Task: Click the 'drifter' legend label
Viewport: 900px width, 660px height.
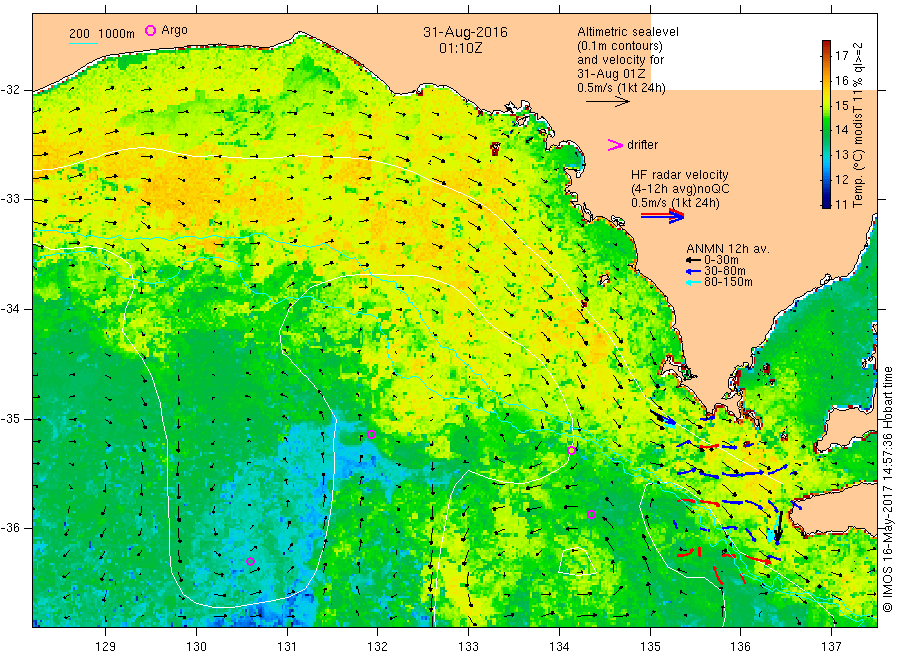Action: click(x=642, y=145)
